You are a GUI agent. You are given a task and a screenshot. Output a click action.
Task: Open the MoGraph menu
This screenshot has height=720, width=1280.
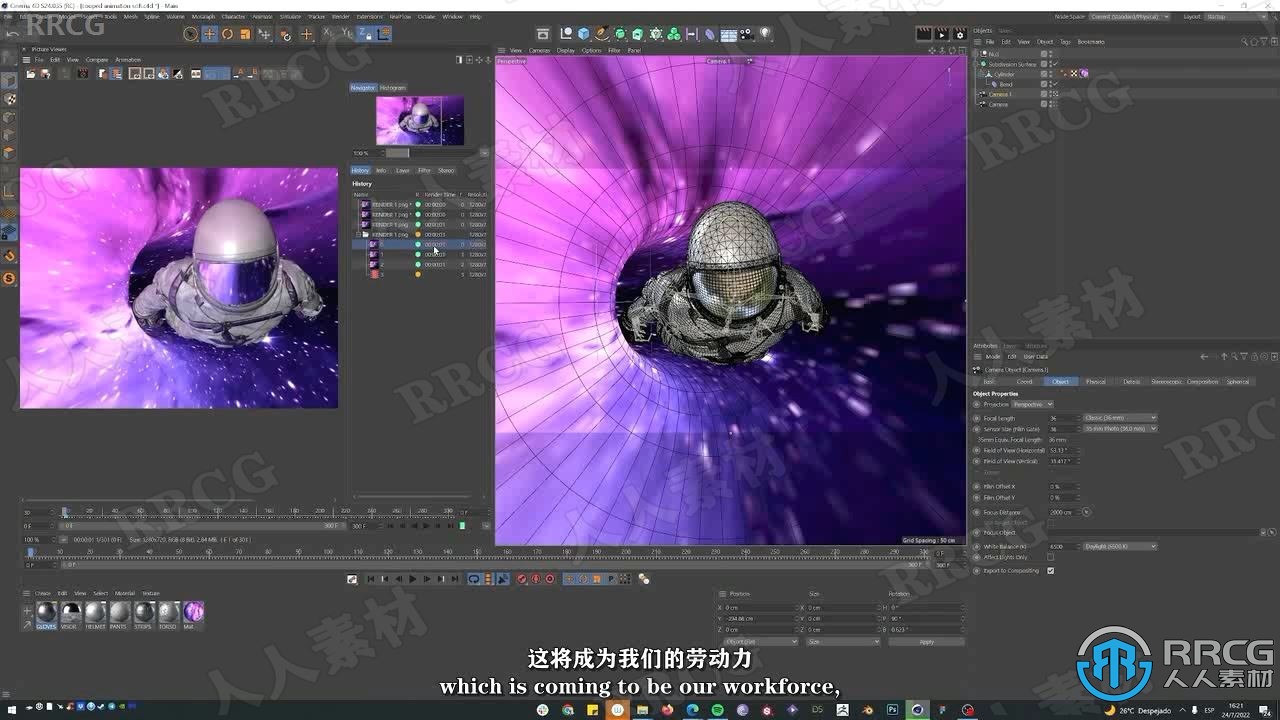[x=203, y=16]
